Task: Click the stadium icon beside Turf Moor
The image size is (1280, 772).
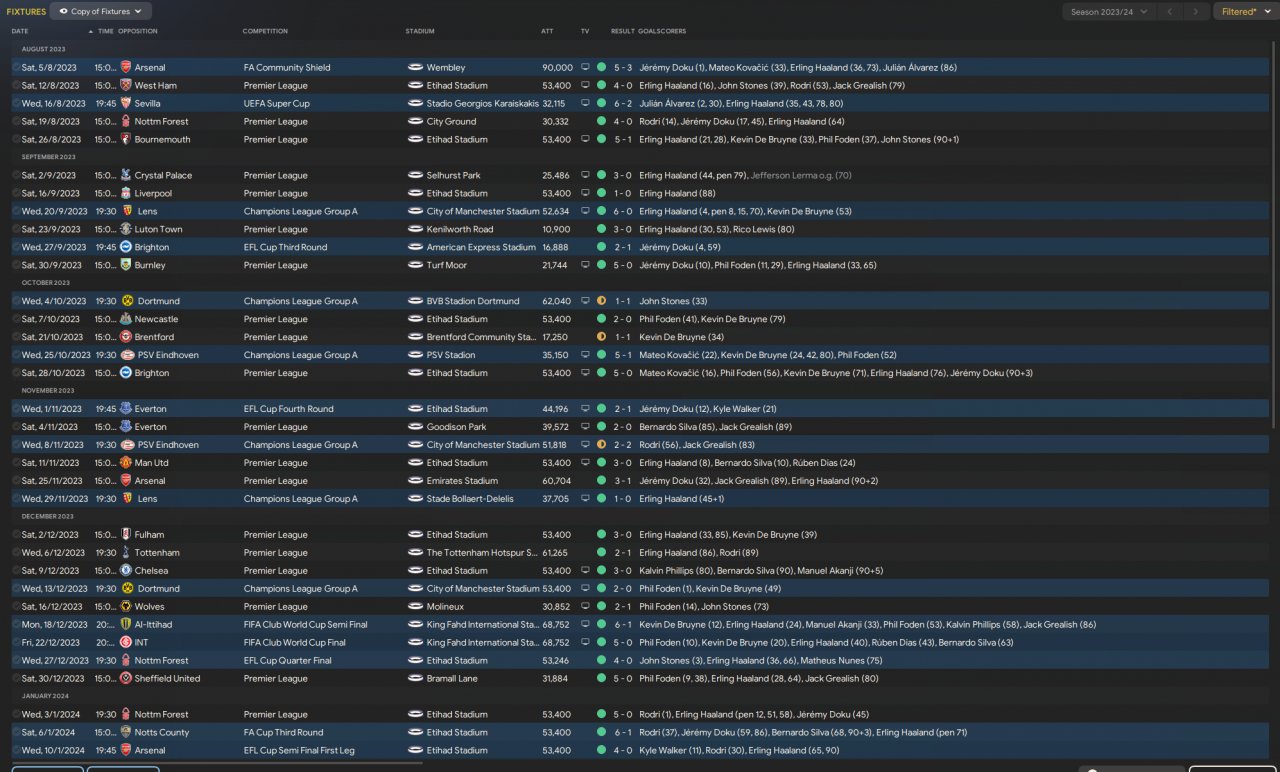Action: [416, 266]
